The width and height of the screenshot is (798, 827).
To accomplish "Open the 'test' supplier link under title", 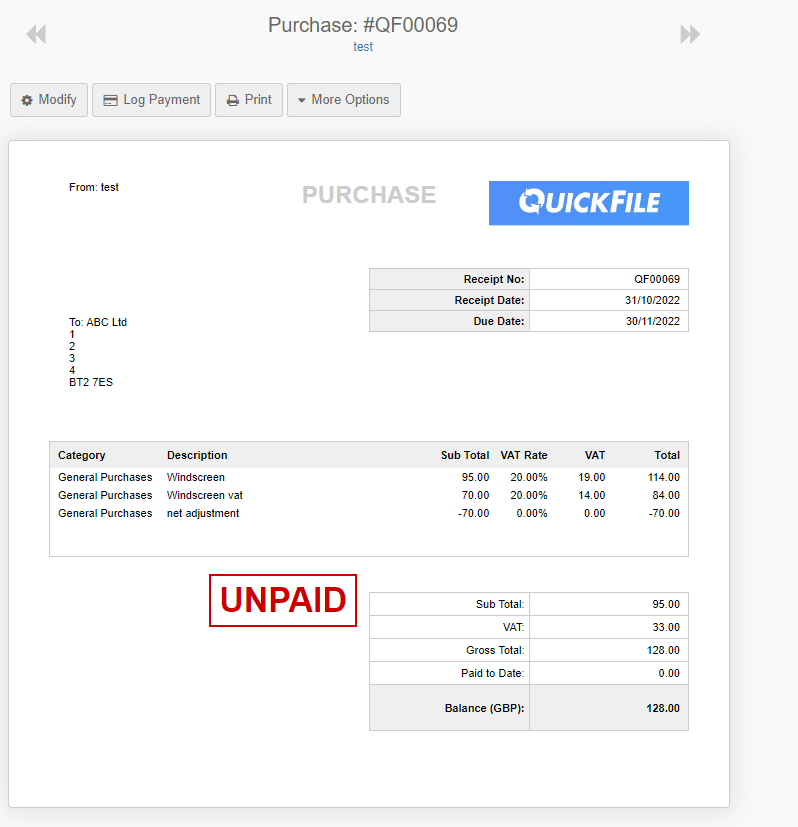I will [x=363, y=47].
